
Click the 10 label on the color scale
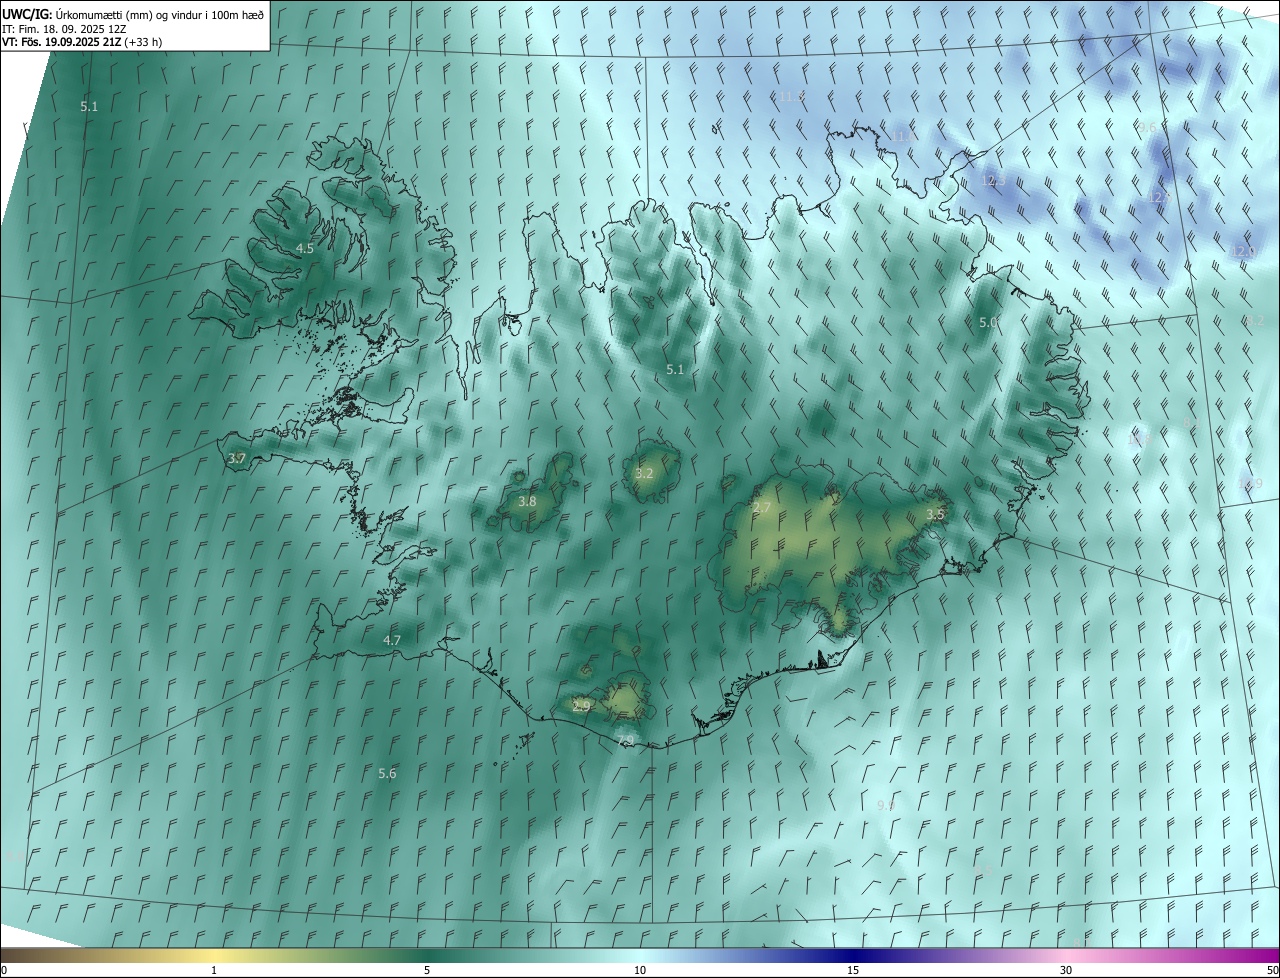pyautogui.click(x=640, y=970)
